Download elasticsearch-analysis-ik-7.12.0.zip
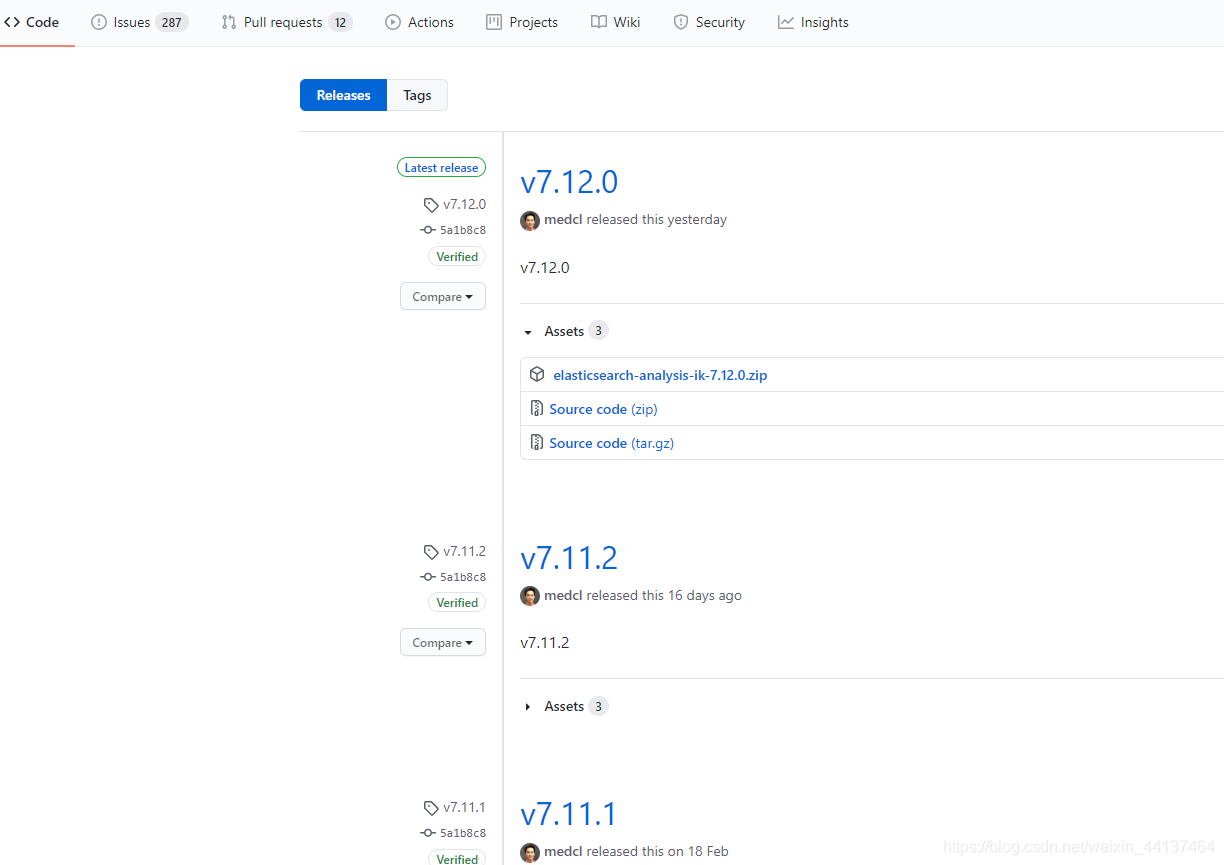This screenshot has width=1224, height=865. [660, 375]
